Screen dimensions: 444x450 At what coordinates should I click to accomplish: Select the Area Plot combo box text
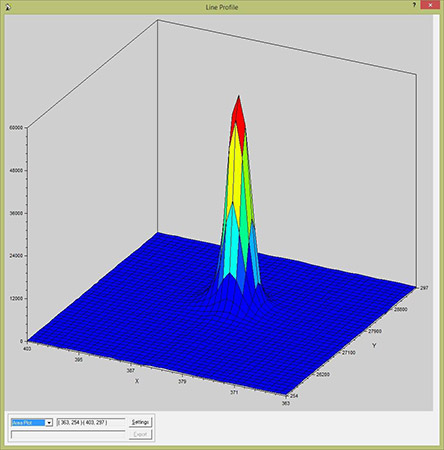28,423
